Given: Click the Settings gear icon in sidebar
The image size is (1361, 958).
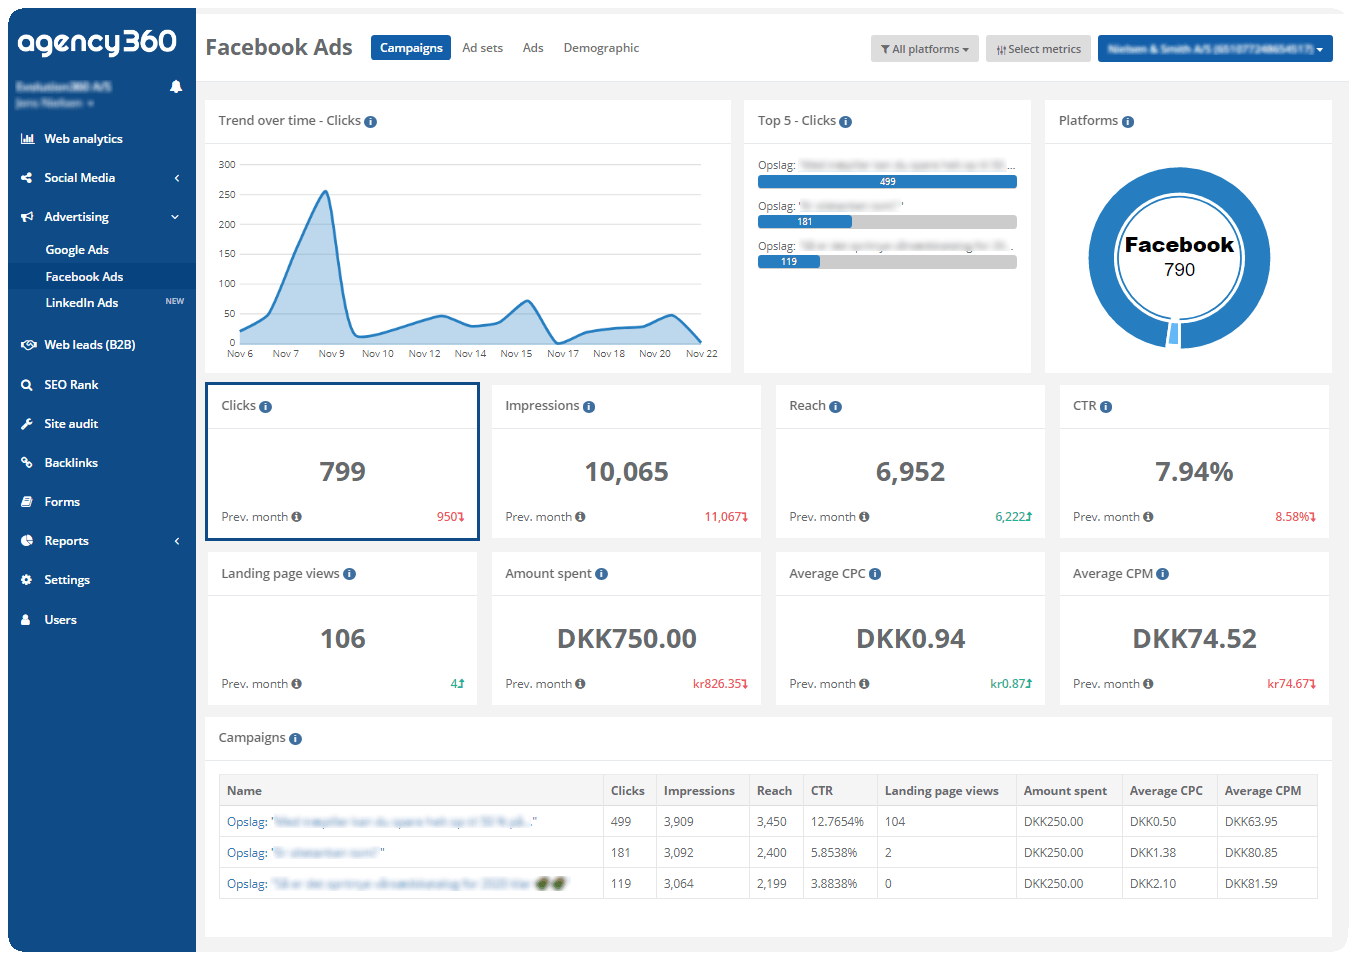Looking at the screenshot, I should pyautogui.click(x=27, y=580).
